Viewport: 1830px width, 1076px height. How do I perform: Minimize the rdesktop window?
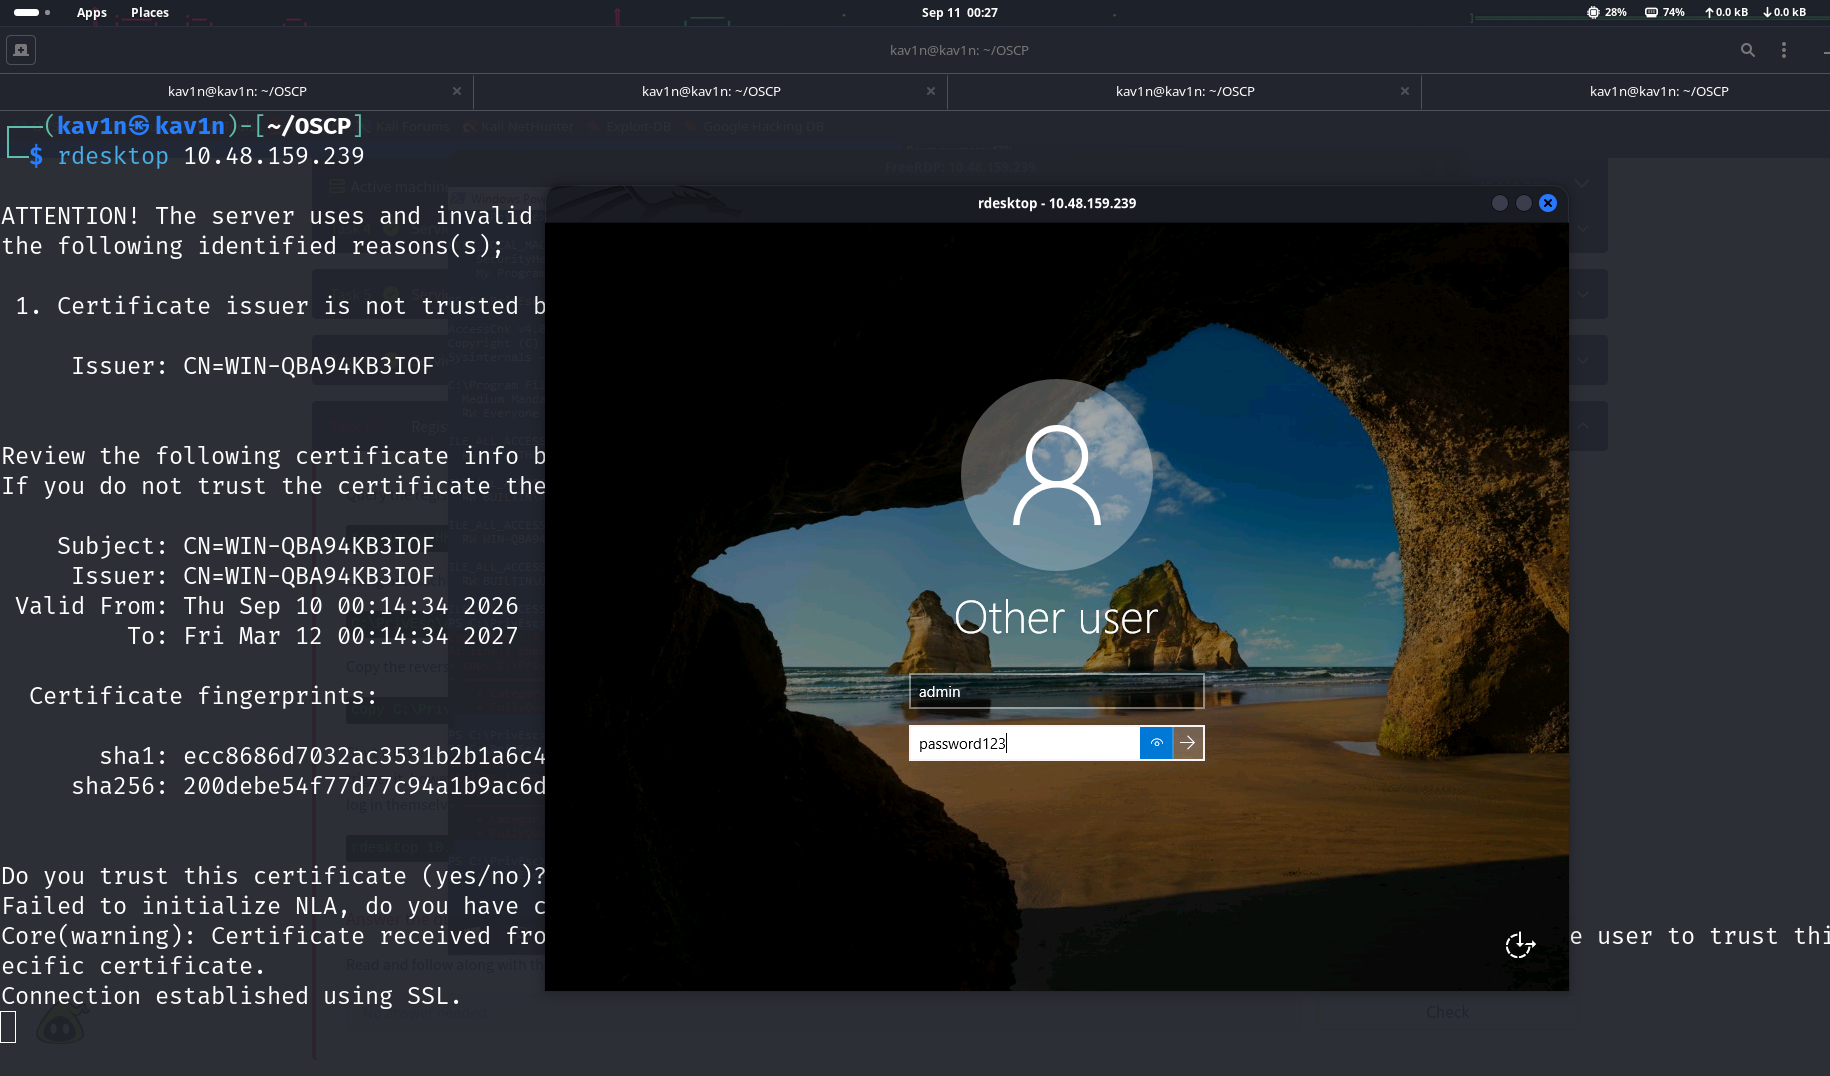[1499, 203]
